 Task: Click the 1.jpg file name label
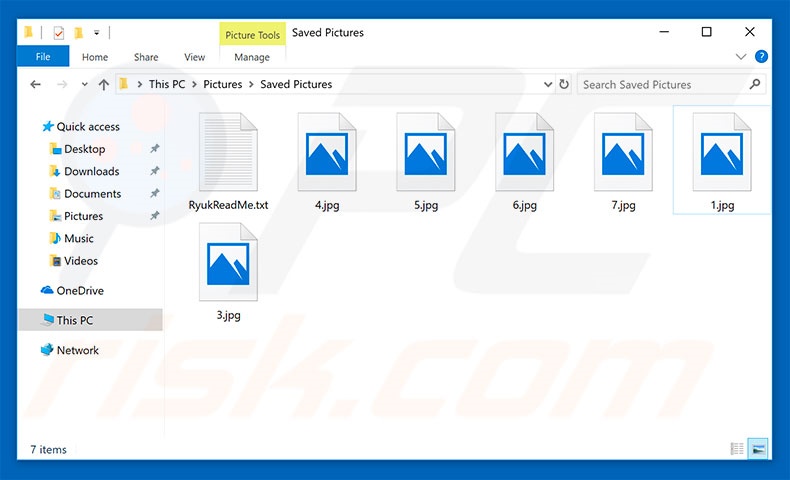(x=722, y=205)
